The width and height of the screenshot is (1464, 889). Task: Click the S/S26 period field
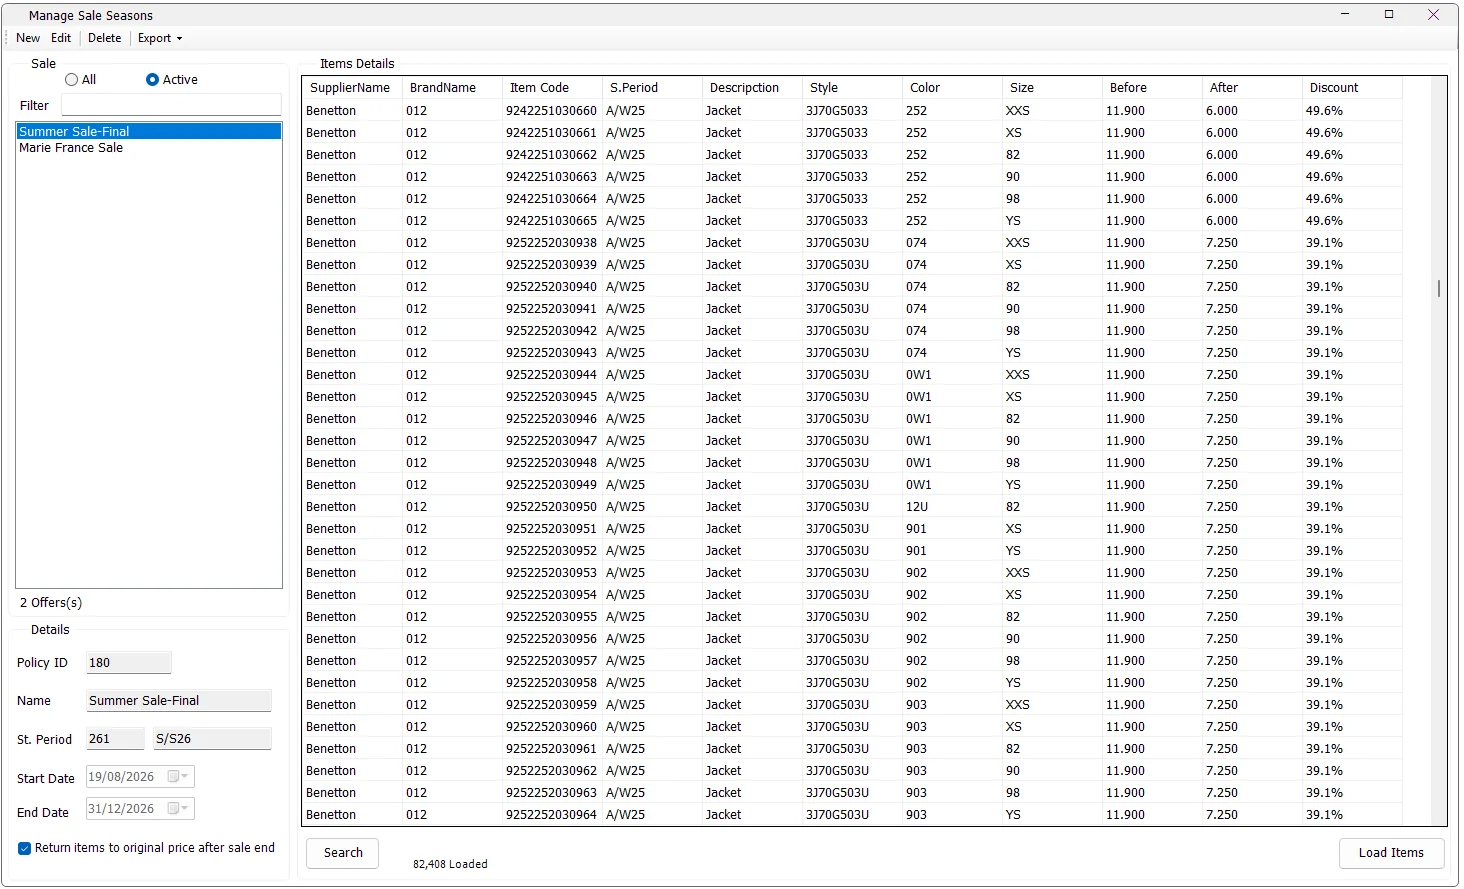(x=212, y=739)
